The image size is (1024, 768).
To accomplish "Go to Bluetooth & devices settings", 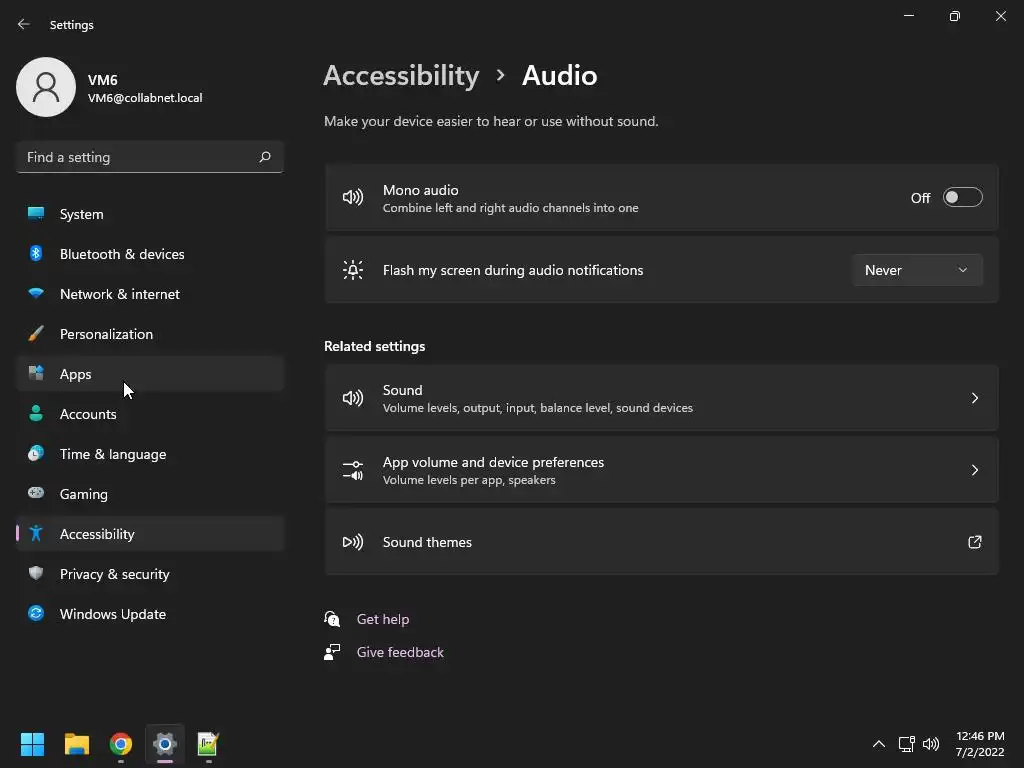I will [x=122, y=254].
